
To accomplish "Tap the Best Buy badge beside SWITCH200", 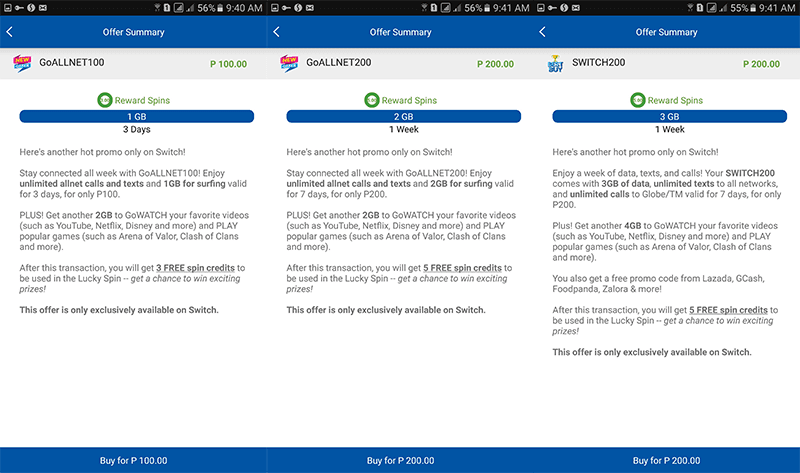I will [x=555, y=64].
